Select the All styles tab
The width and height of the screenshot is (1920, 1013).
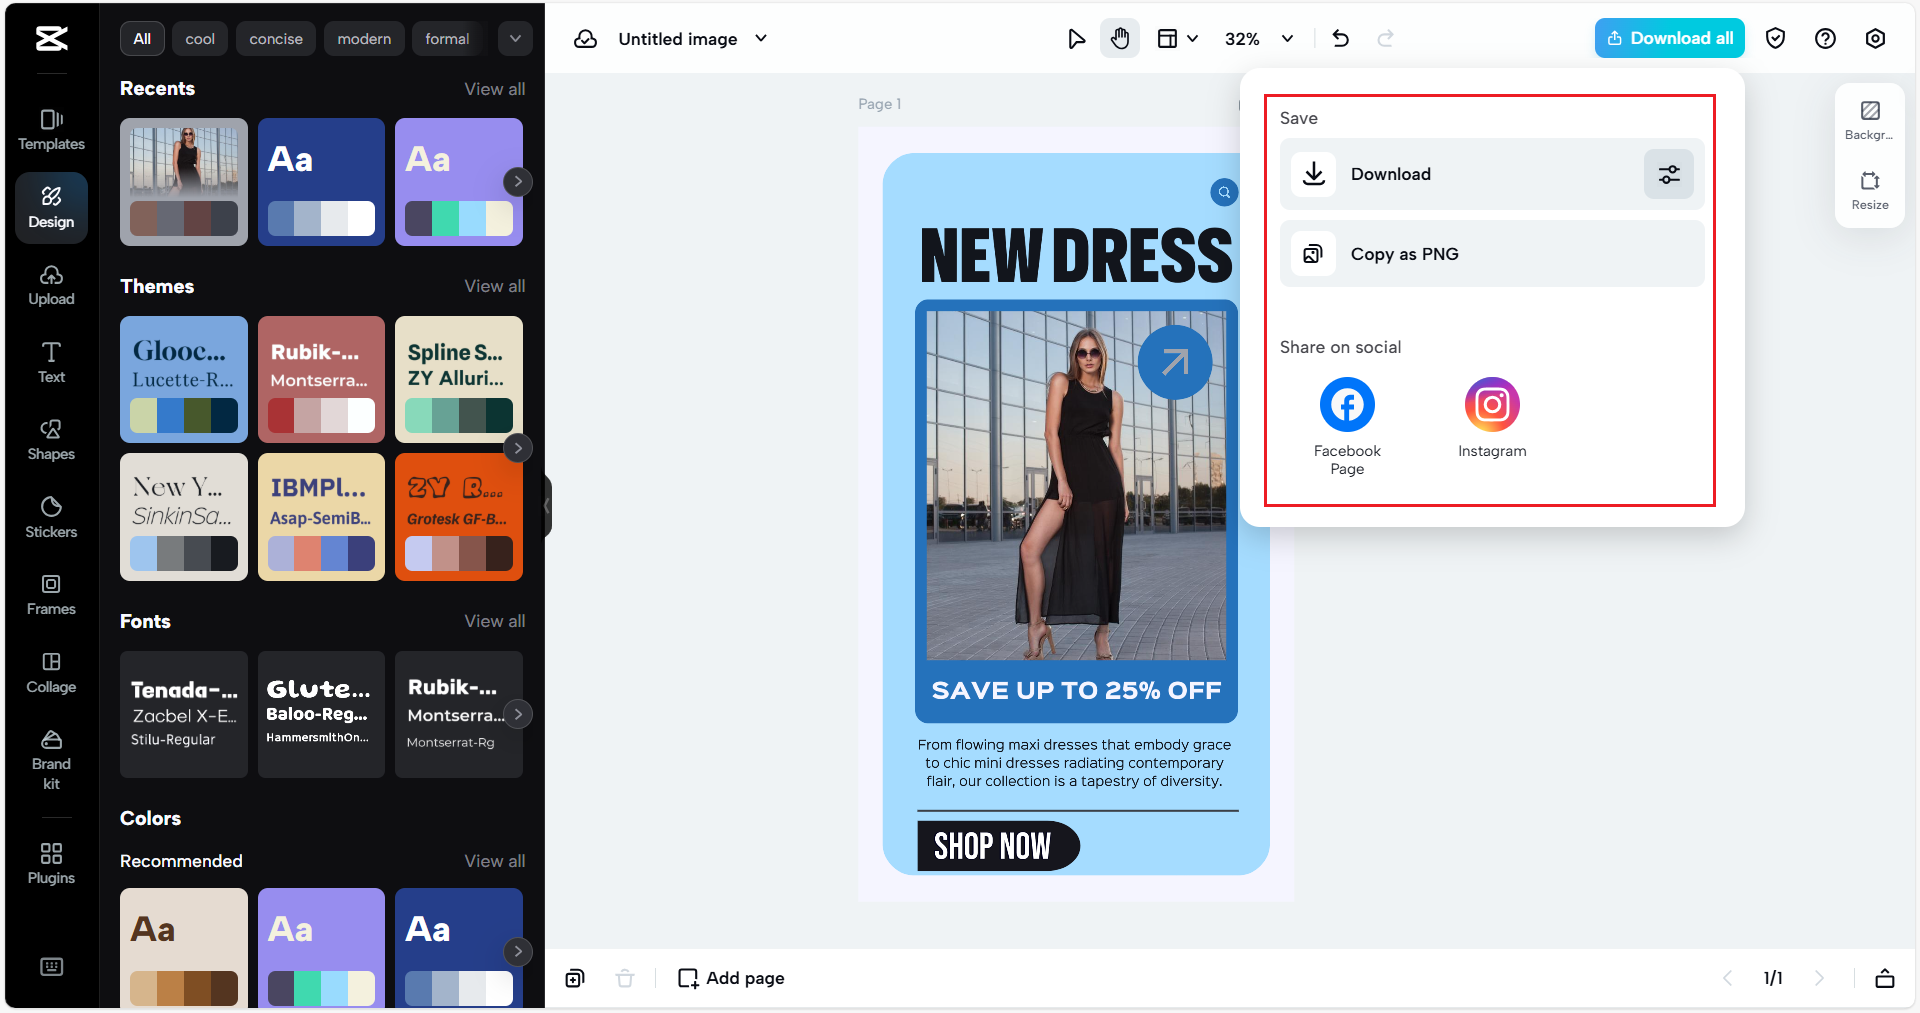pos(142,38)
